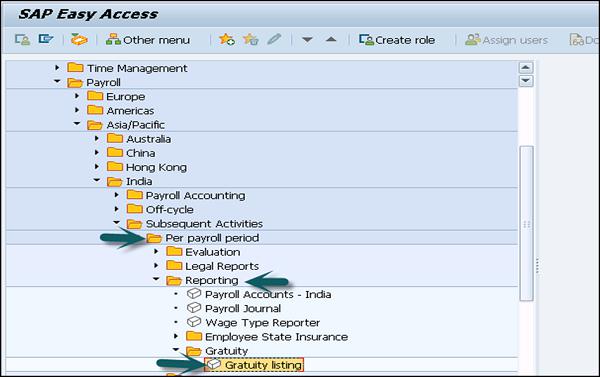Expand the Employee State Insurance folder

point(176,336)
